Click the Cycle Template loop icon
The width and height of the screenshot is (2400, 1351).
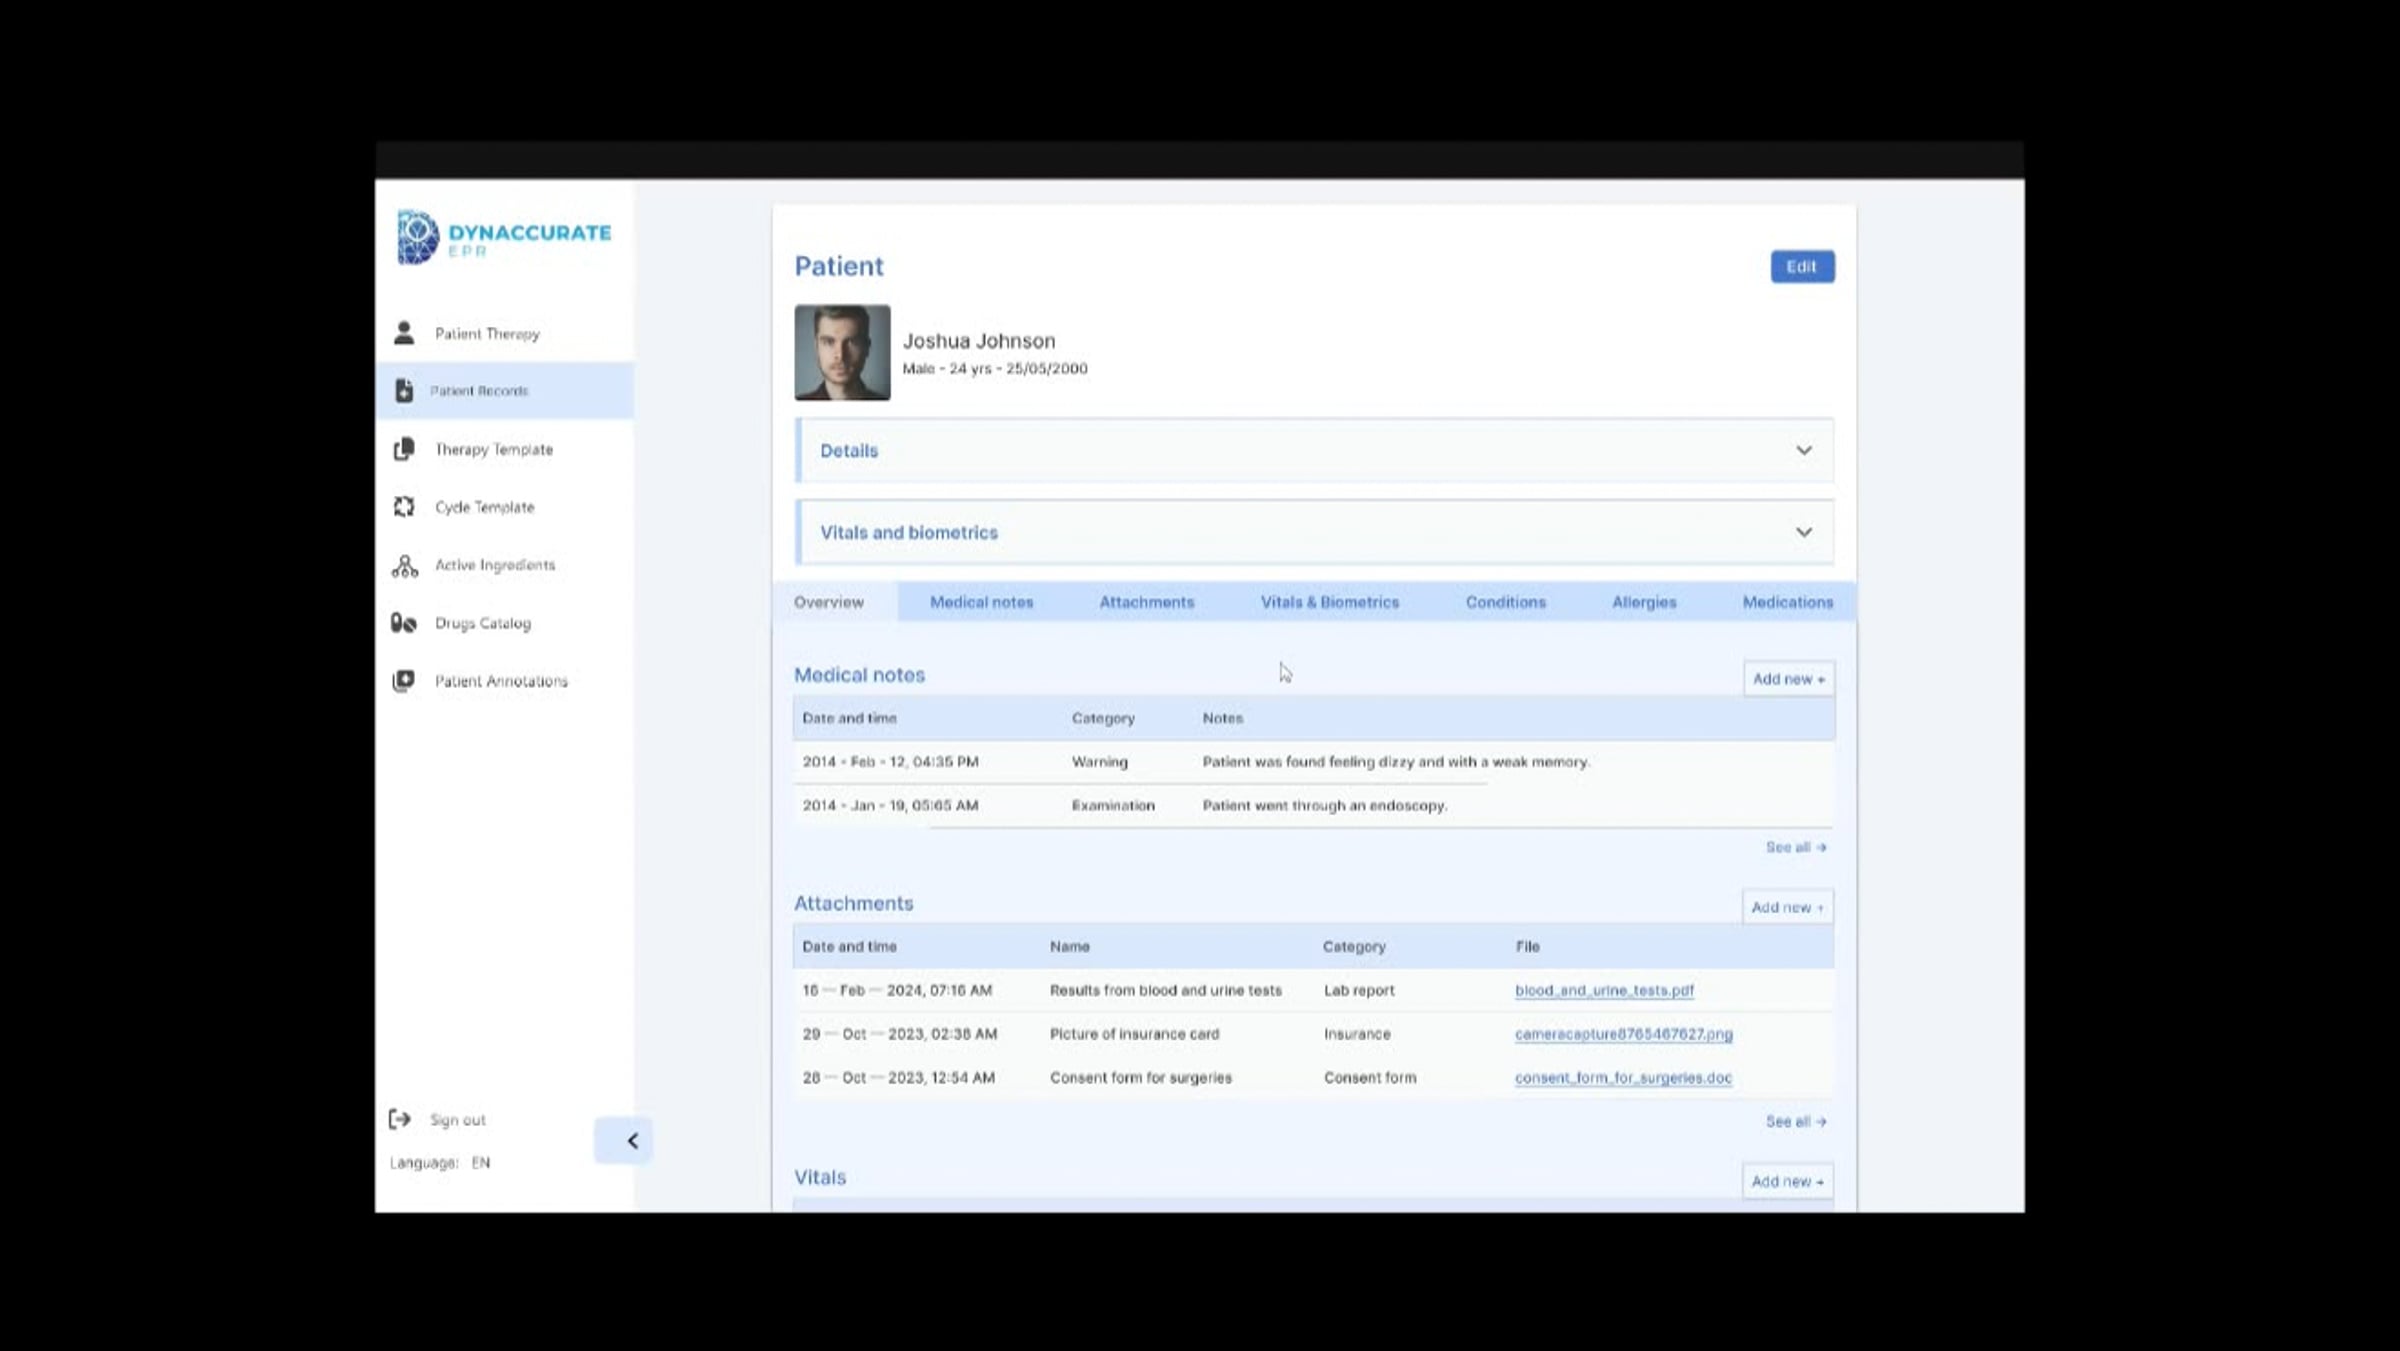[404, 507]
